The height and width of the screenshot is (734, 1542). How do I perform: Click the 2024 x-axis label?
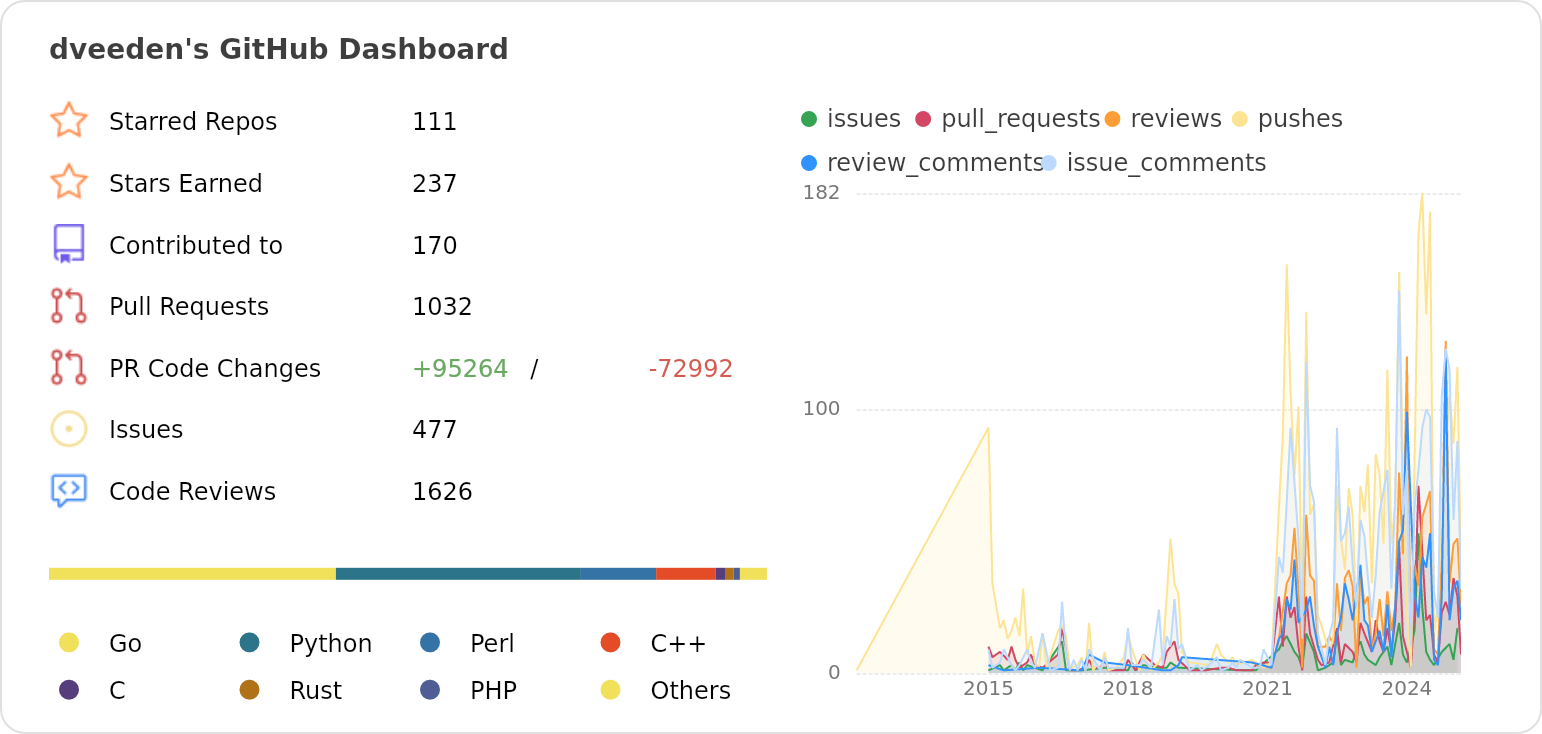click(1407, 689)
